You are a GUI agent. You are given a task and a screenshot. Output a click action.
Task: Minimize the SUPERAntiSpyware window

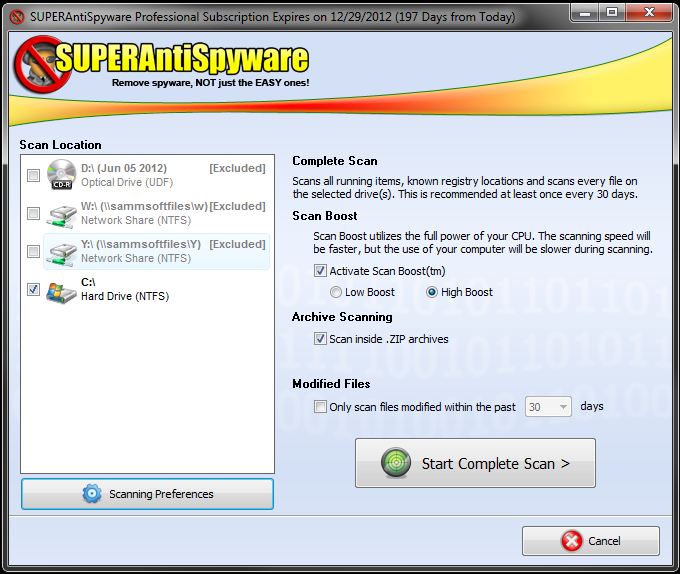coord(585,13)
